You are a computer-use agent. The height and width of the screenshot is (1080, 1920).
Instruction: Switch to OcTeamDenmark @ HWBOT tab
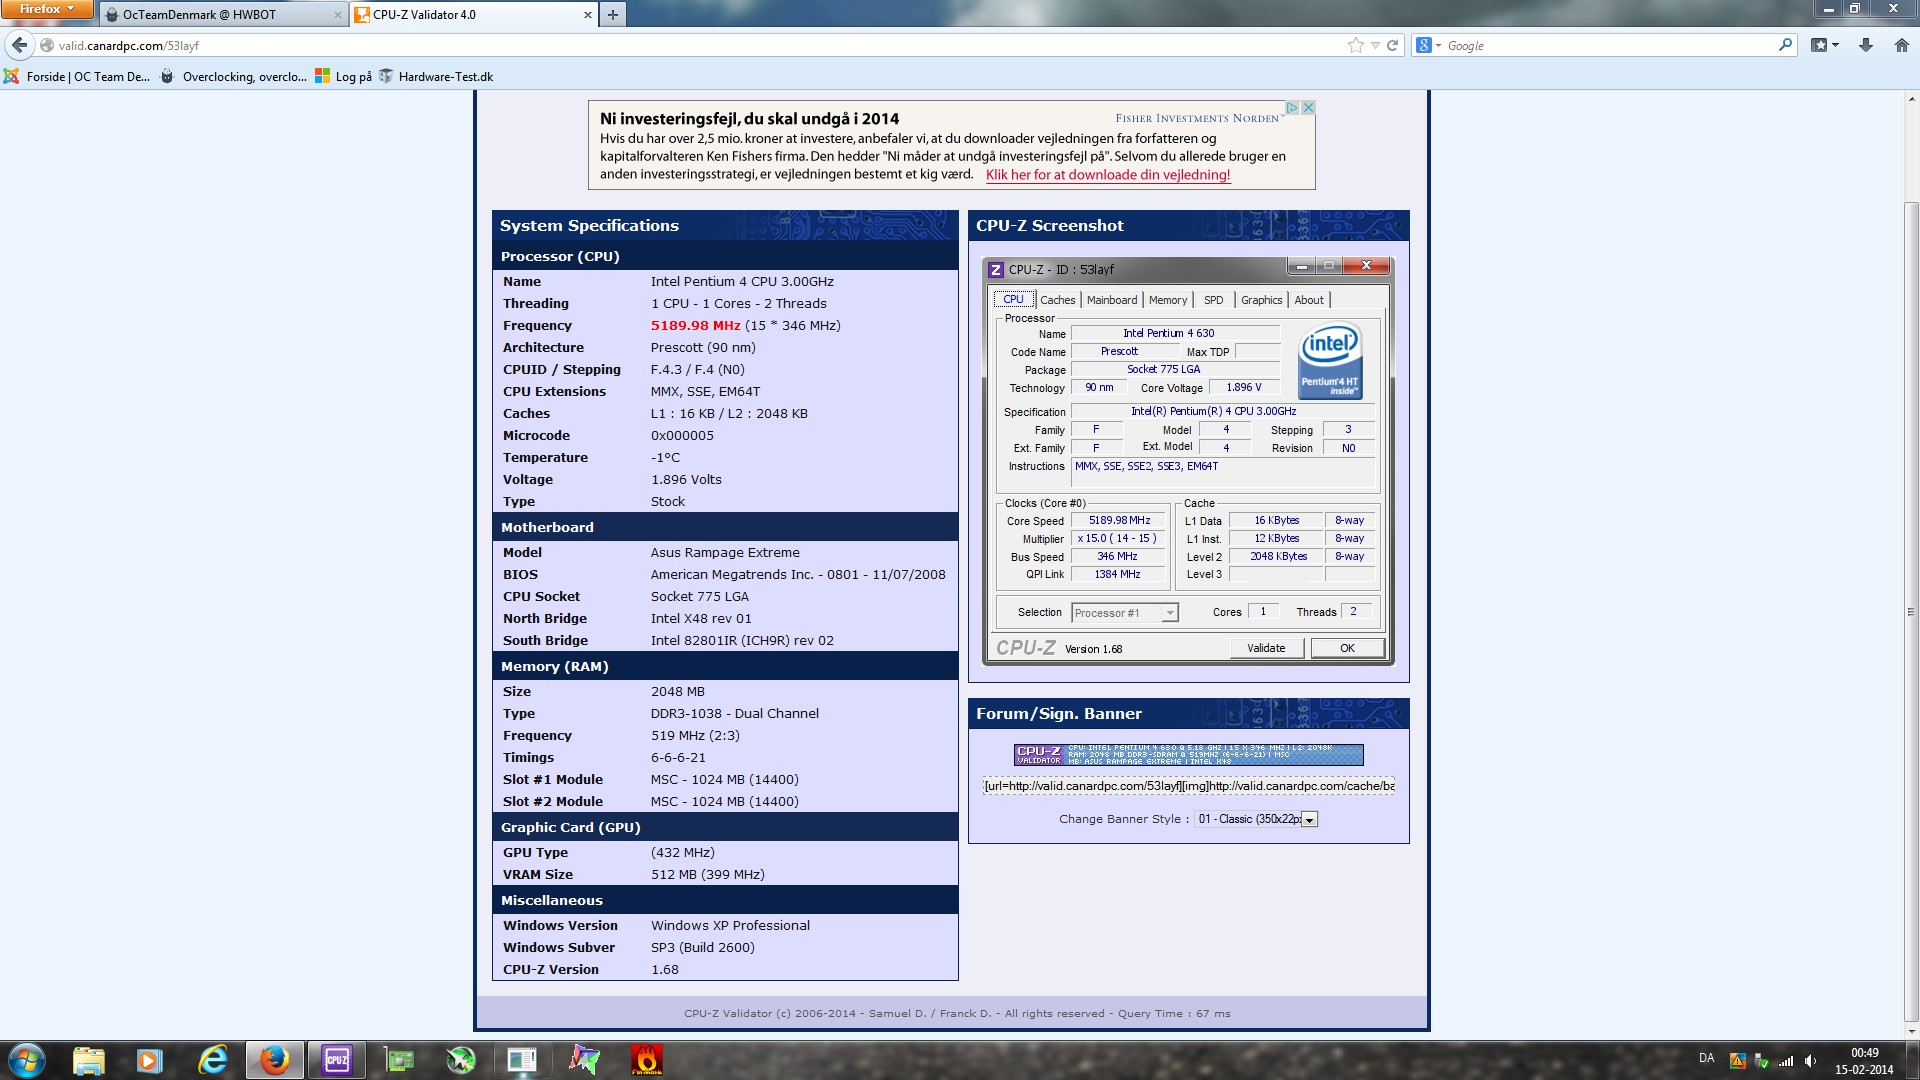coord(222,14)
